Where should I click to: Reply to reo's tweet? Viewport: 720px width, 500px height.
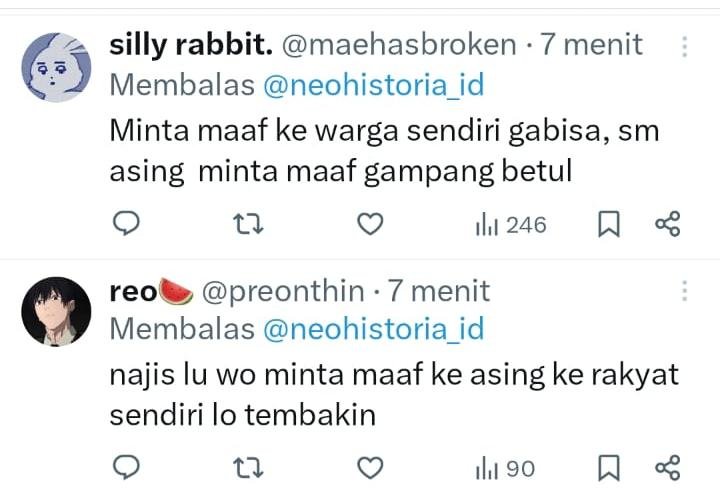point(124,467)
